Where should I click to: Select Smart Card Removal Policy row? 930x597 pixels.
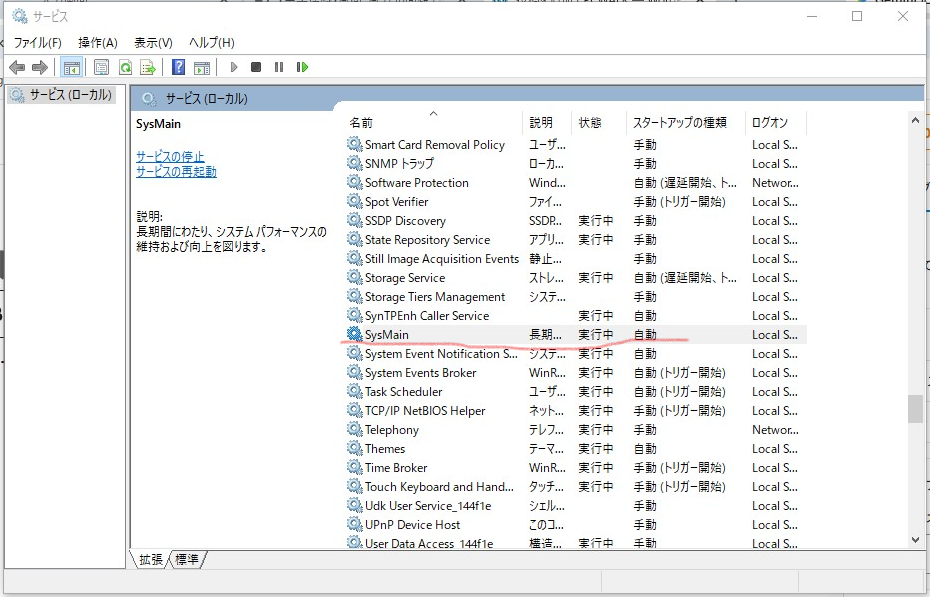[x=575, y=145]
